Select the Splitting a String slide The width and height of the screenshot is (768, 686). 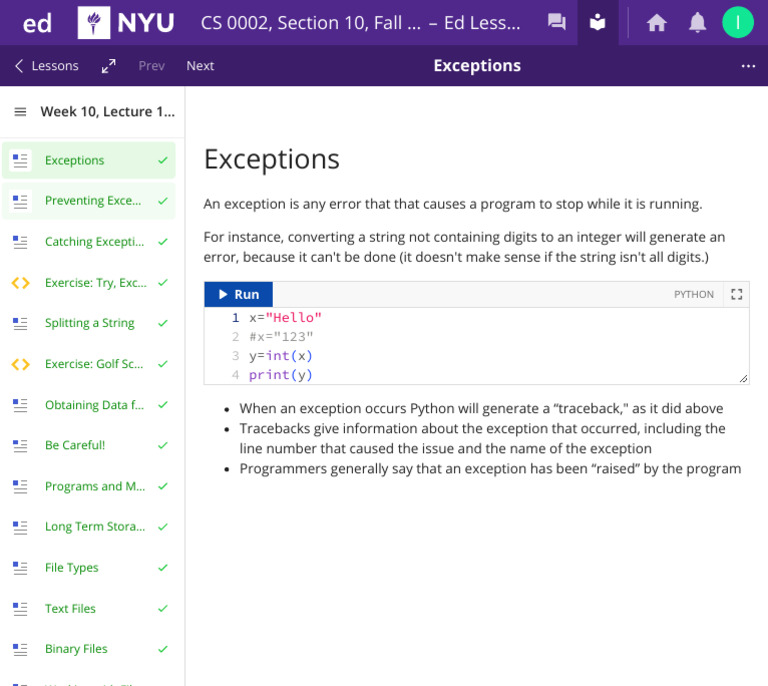click(x=89, y=323)
